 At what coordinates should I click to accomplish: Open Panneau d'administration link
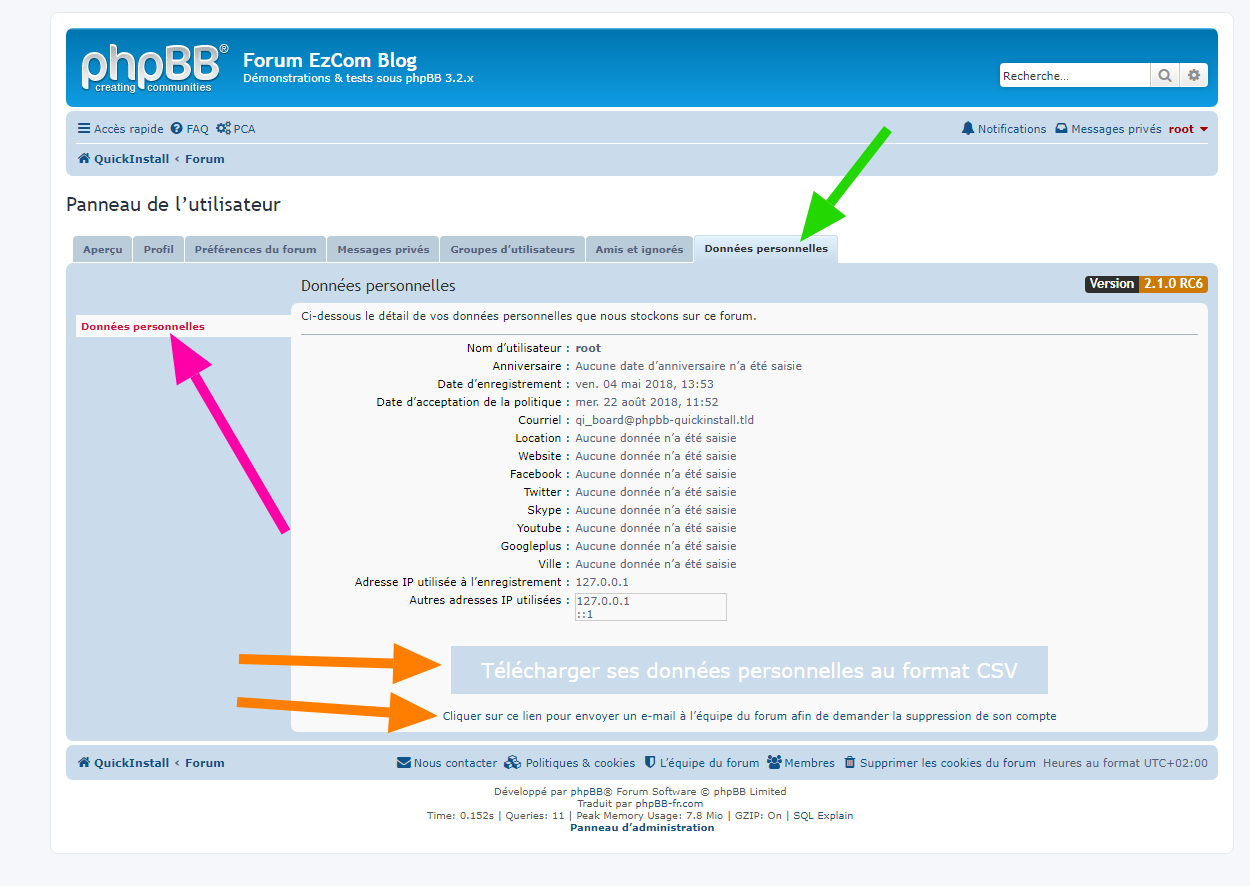pos(642,828)
